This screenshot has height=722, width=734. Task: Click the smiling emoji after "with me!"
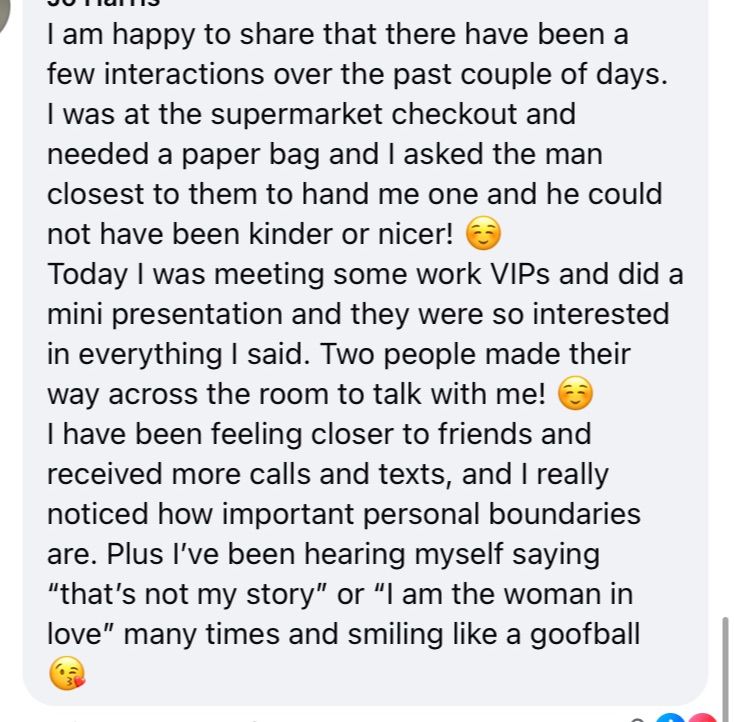pos(575,393)
